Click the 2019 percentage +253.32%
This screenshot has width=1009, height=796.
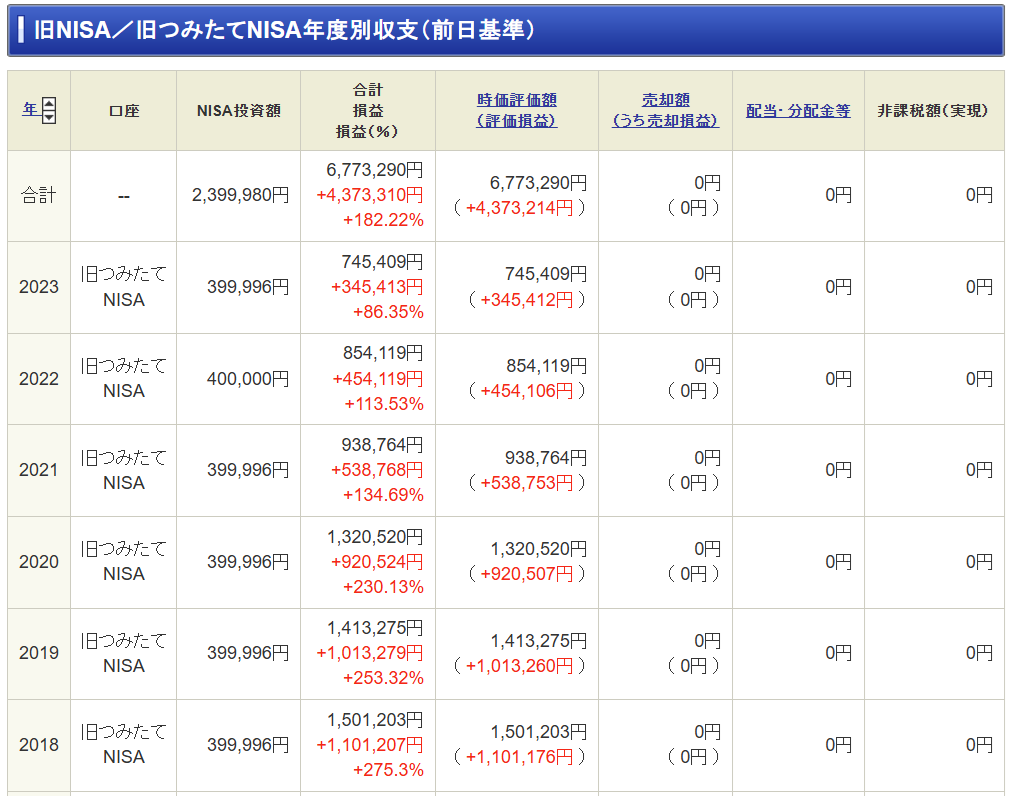pyautogui.click(x=383, y=678)
